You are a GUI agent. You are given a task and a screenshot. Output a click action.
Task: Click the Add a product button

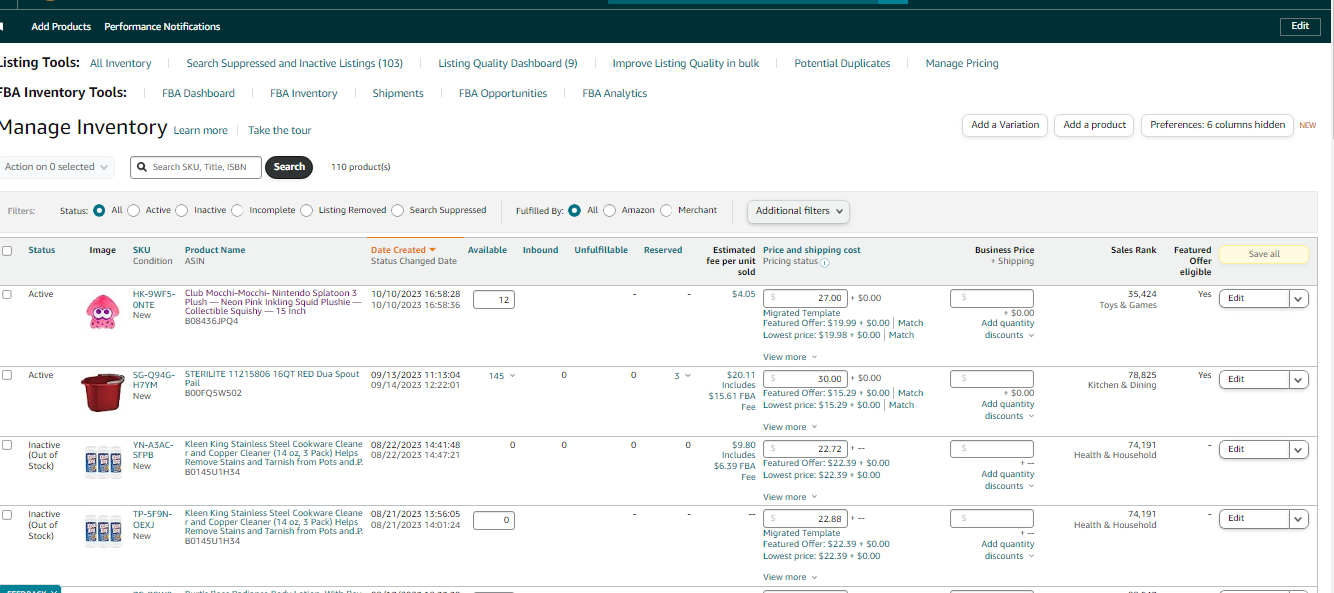(x=1094, y=125)
